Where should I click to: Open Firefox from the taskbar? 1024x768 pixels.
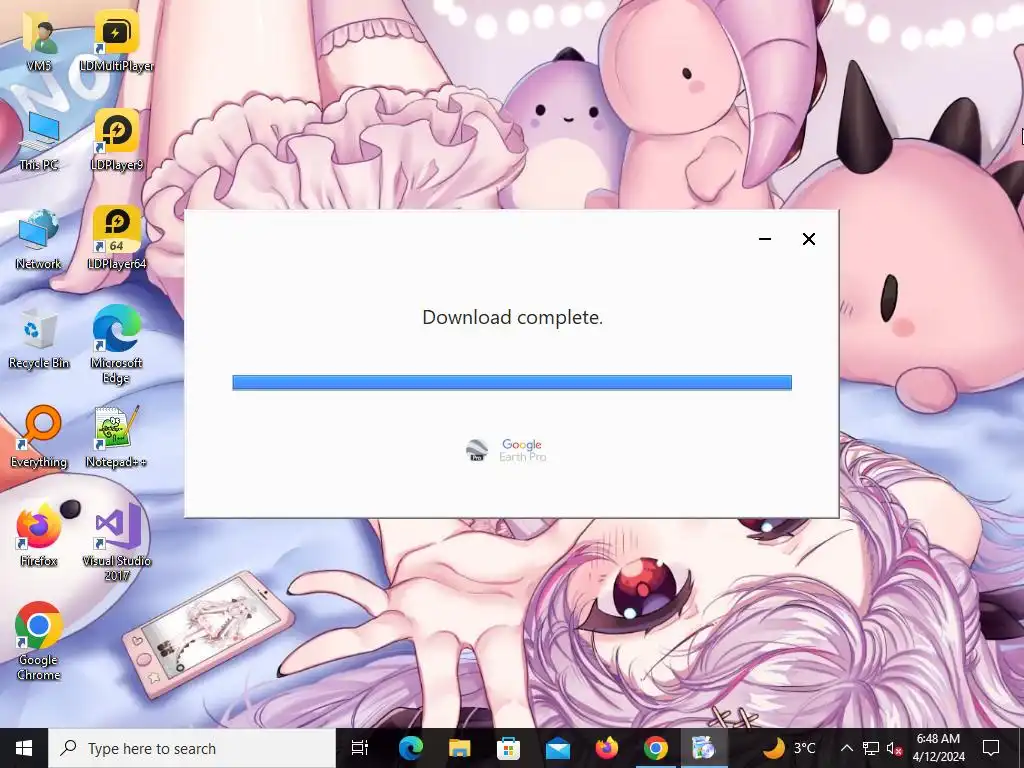[x=607, y=748]
